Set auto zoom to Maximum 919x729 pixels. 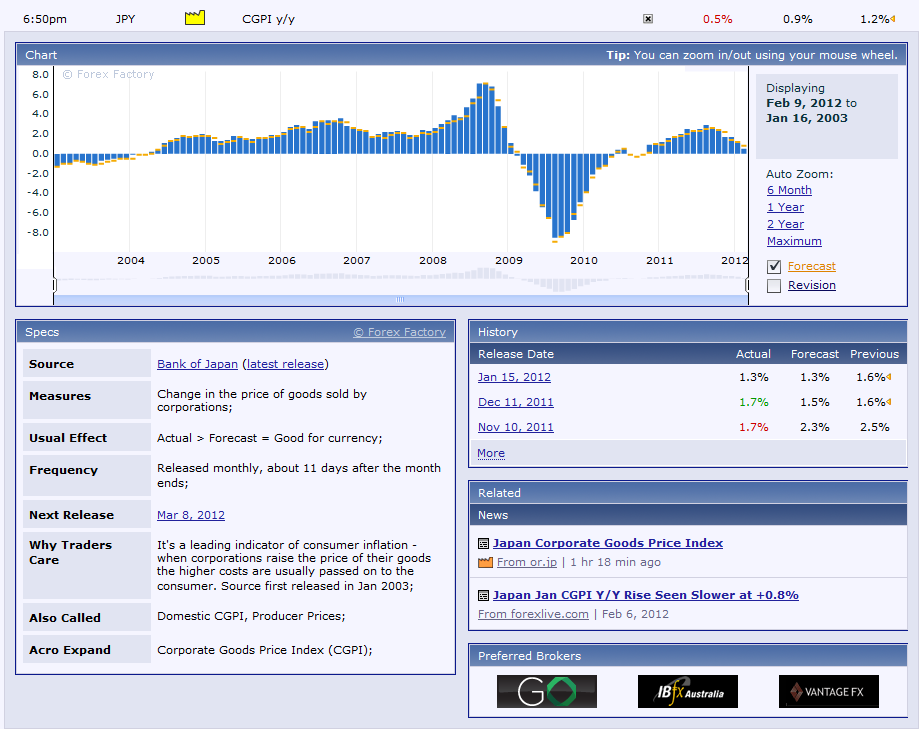pyautogui.click(x=794, y=241)
